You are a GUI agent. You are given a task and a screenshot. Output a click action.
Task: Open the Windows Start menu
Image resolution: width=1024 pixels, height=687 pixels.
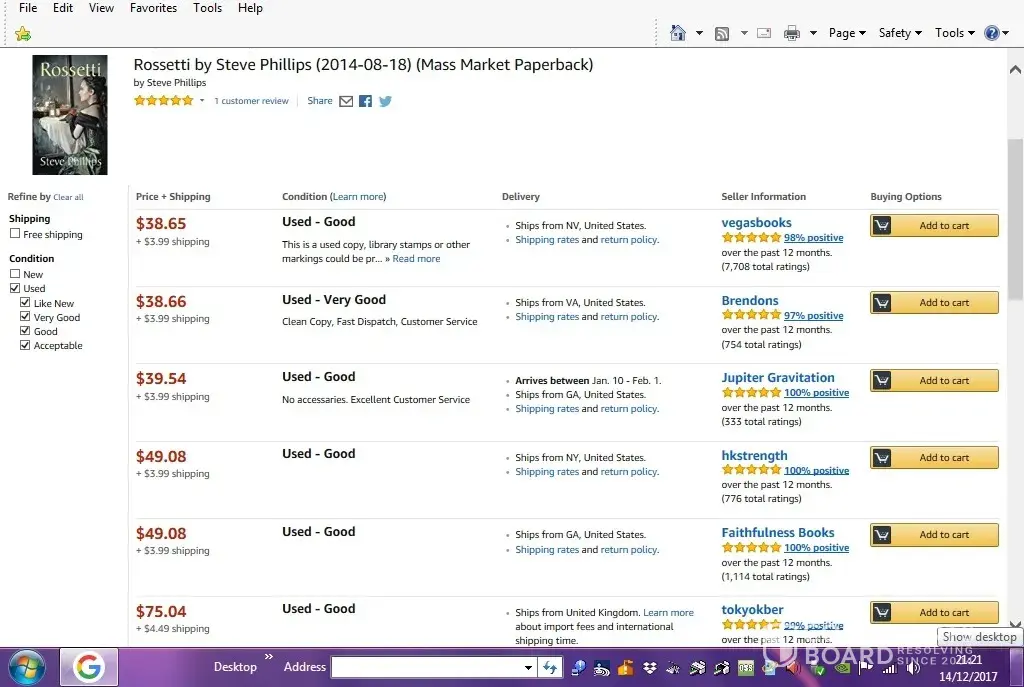coord(27,667)
